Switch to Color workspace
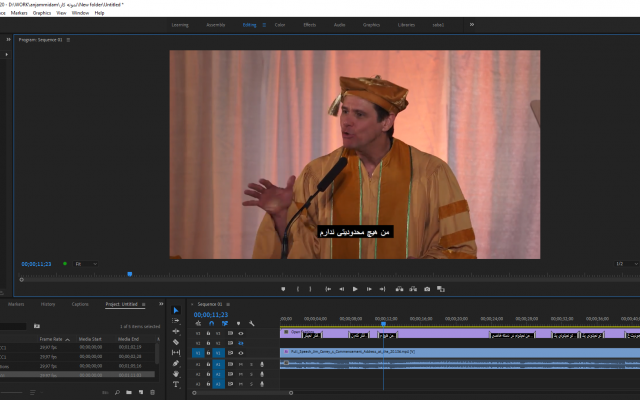The width and height of the screenshot is (640, 400). tap(280, 25)
